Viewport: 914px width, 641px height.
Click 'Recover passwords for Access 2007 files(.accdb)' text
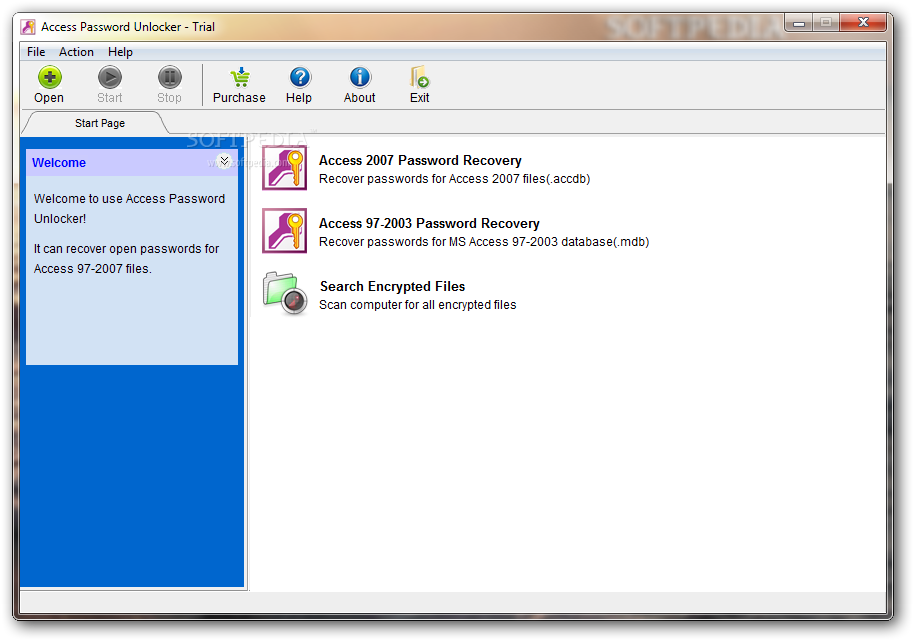coord(455,179)
